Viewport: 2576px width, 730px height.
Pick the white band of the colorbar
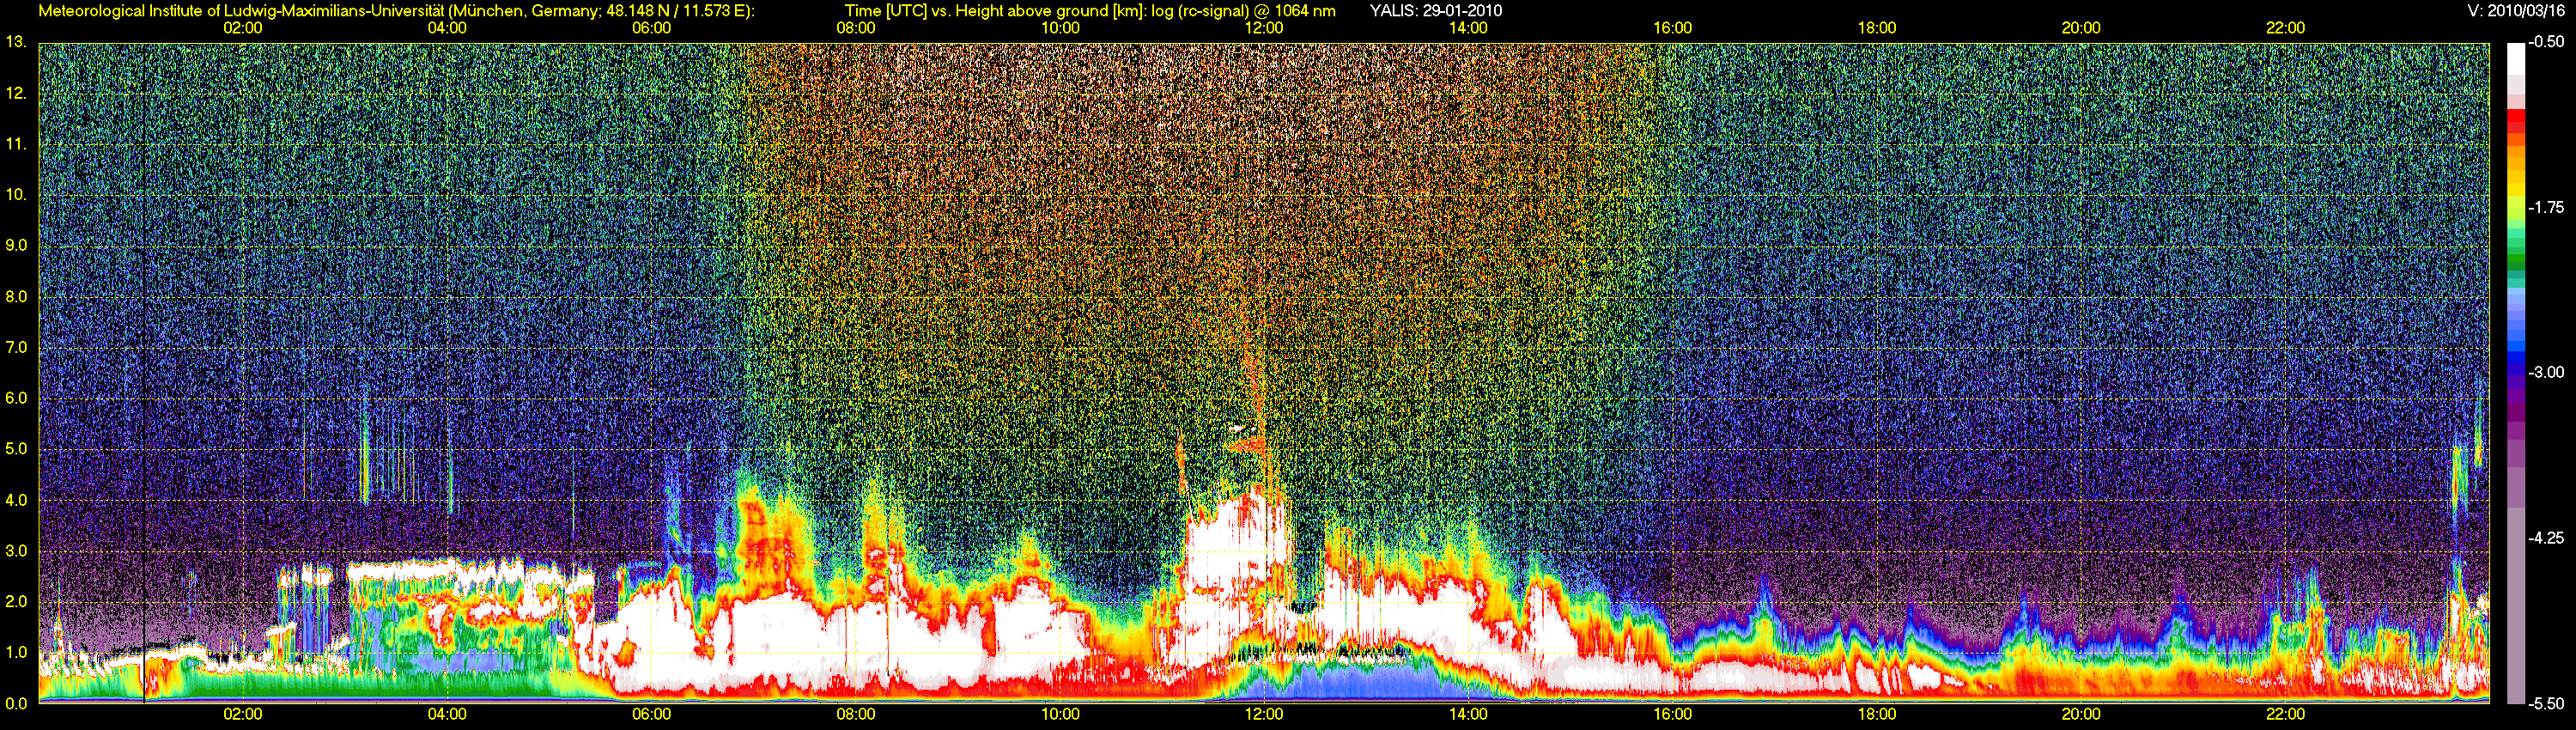pyautogui.click(x=2516, y=60)
